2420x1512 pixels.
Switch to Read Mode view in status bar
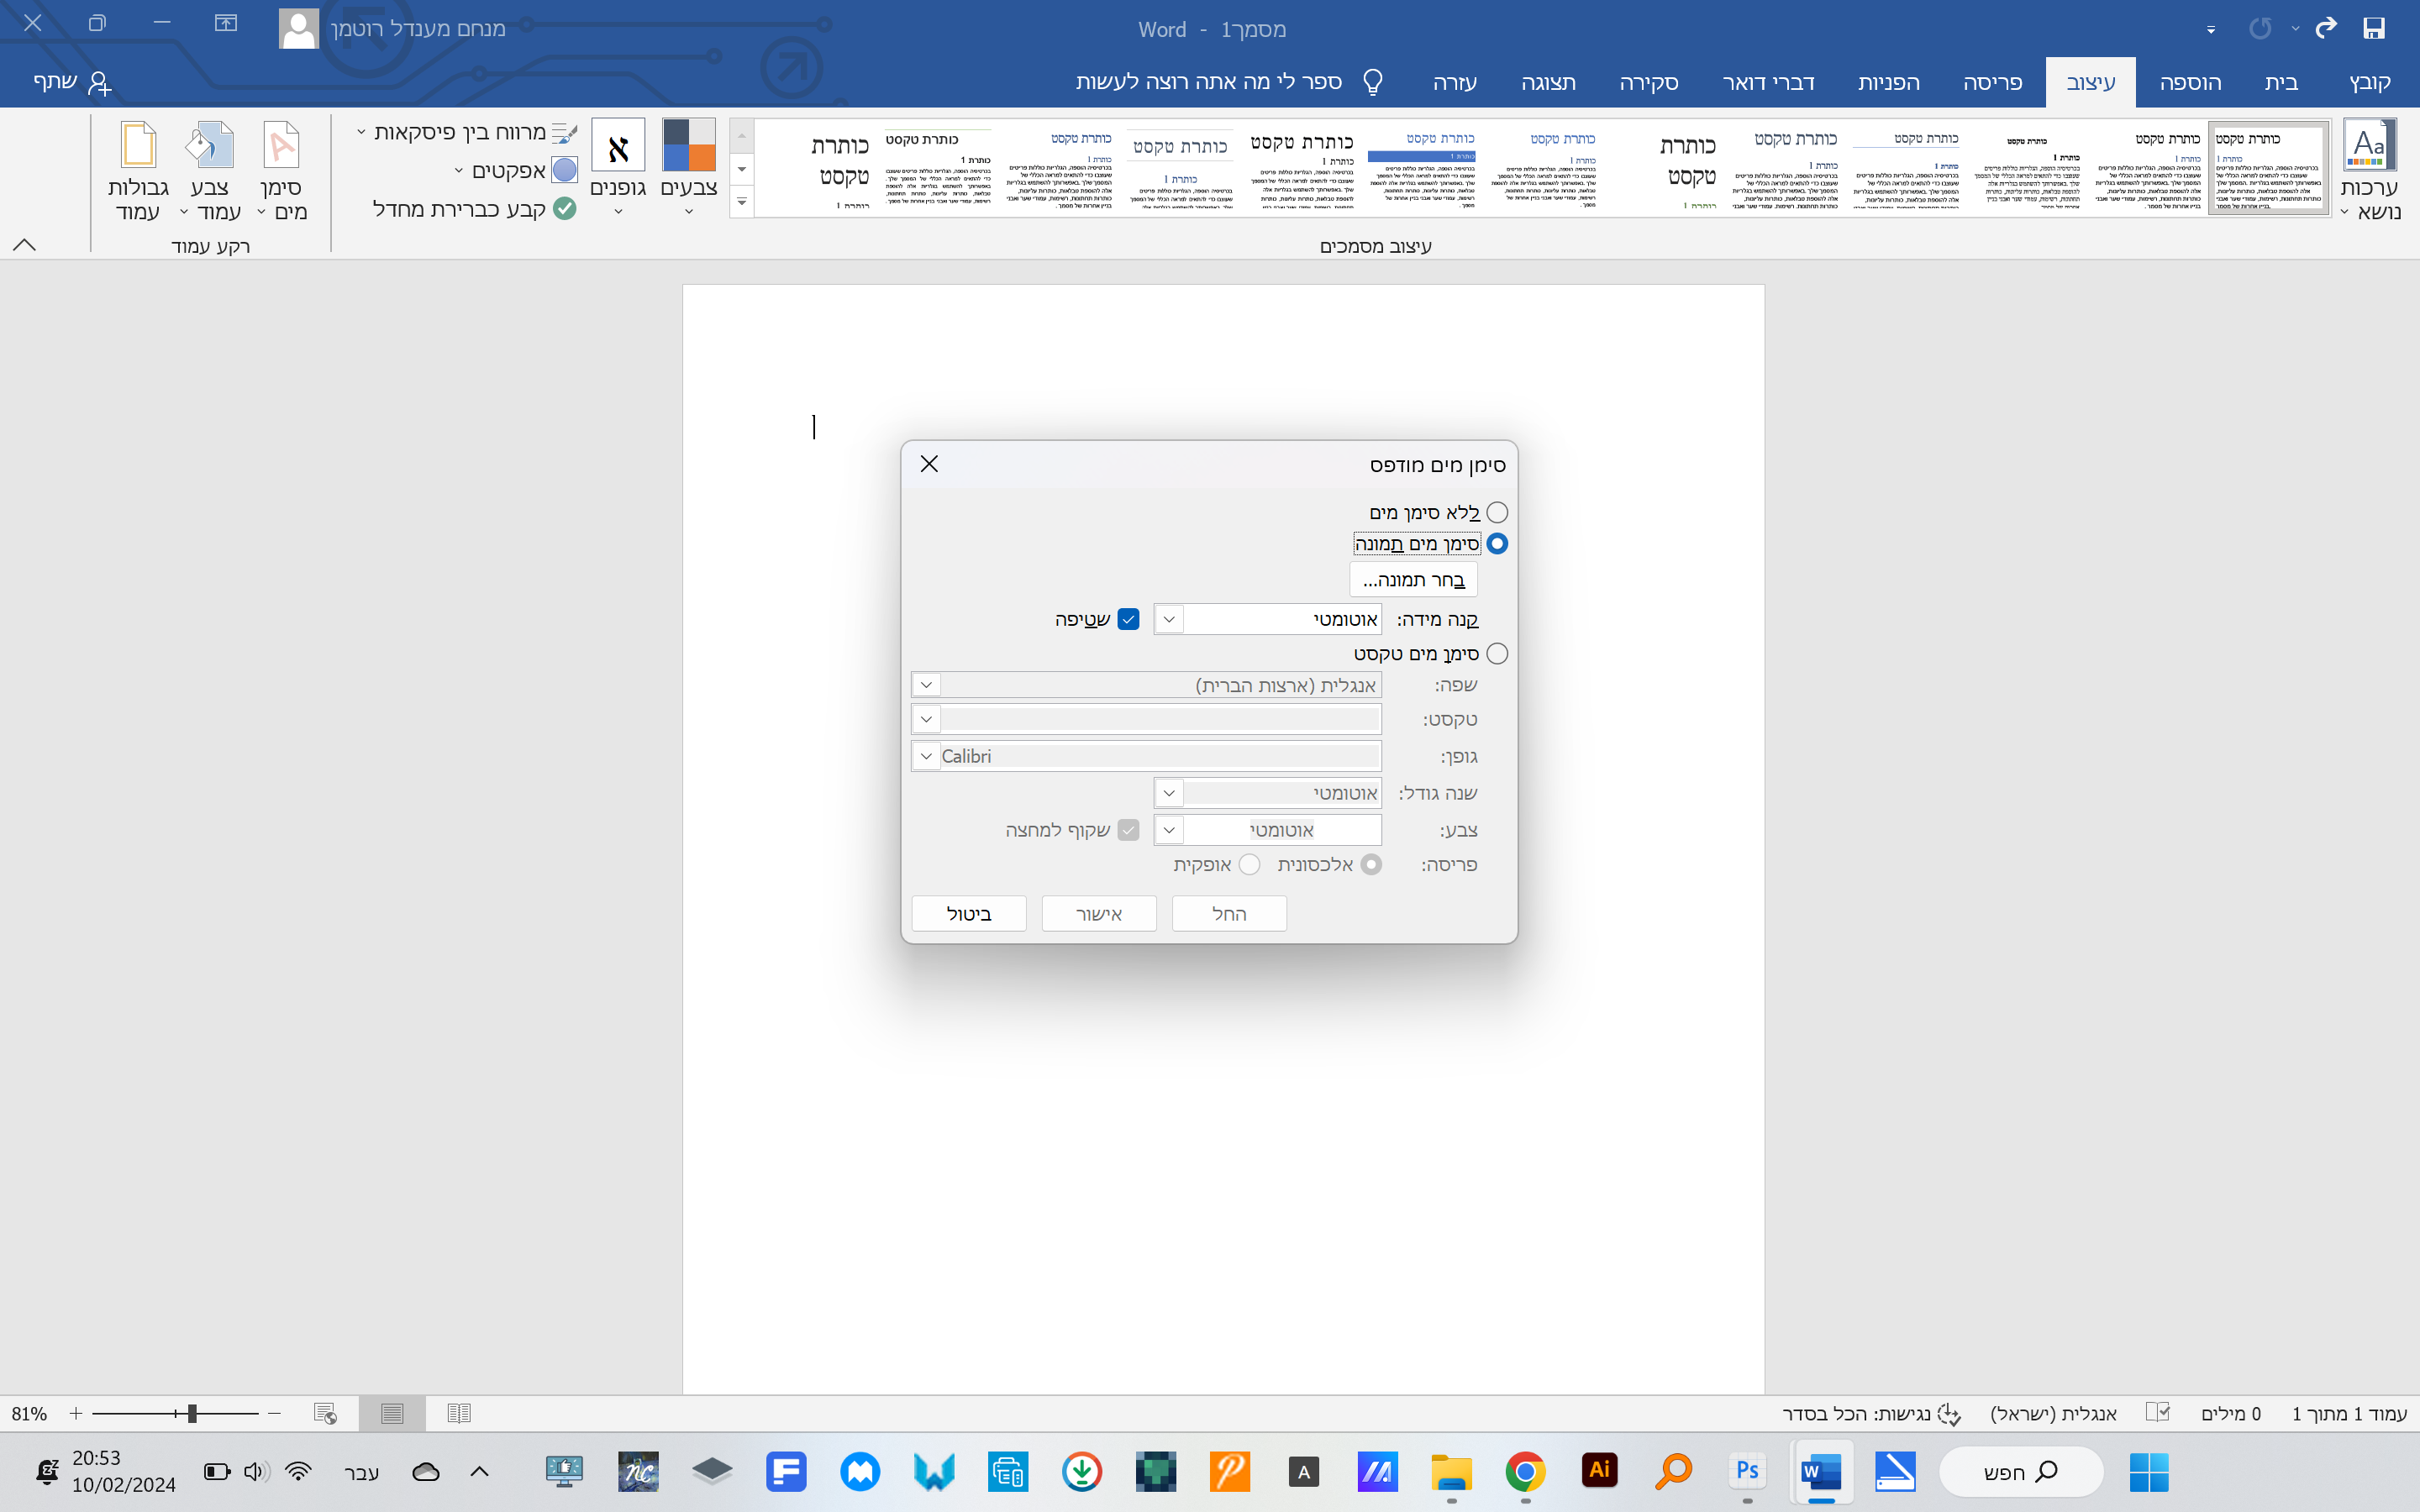(459, 1413)
